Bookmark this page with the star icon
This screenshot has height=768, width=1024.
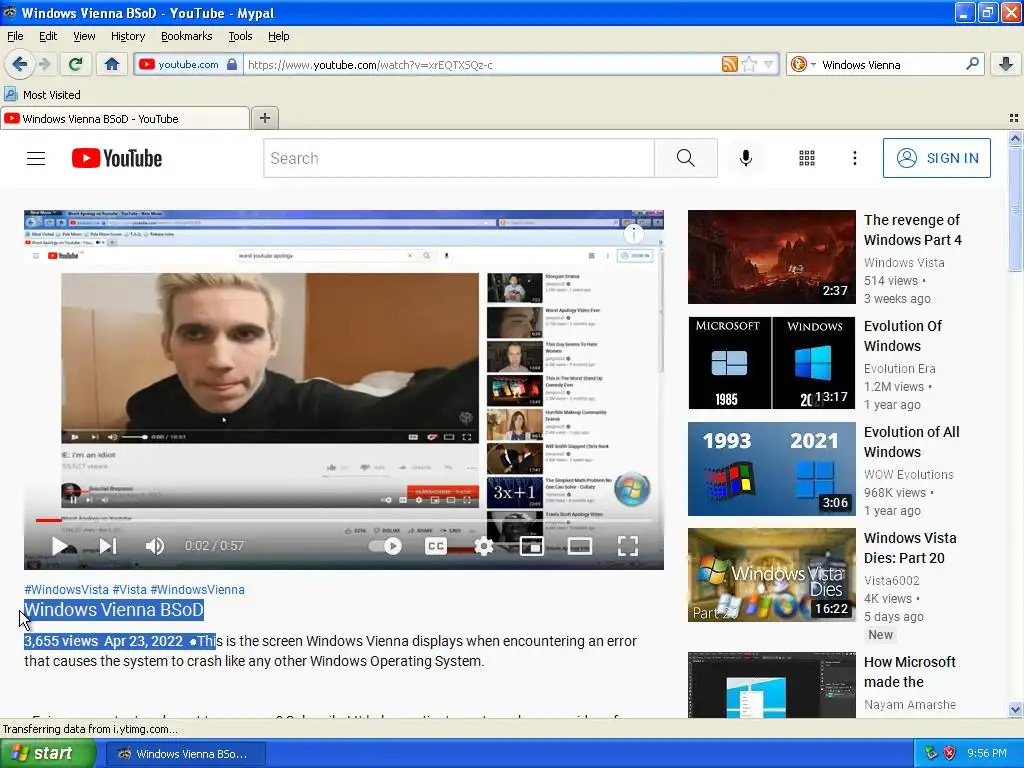750,64
